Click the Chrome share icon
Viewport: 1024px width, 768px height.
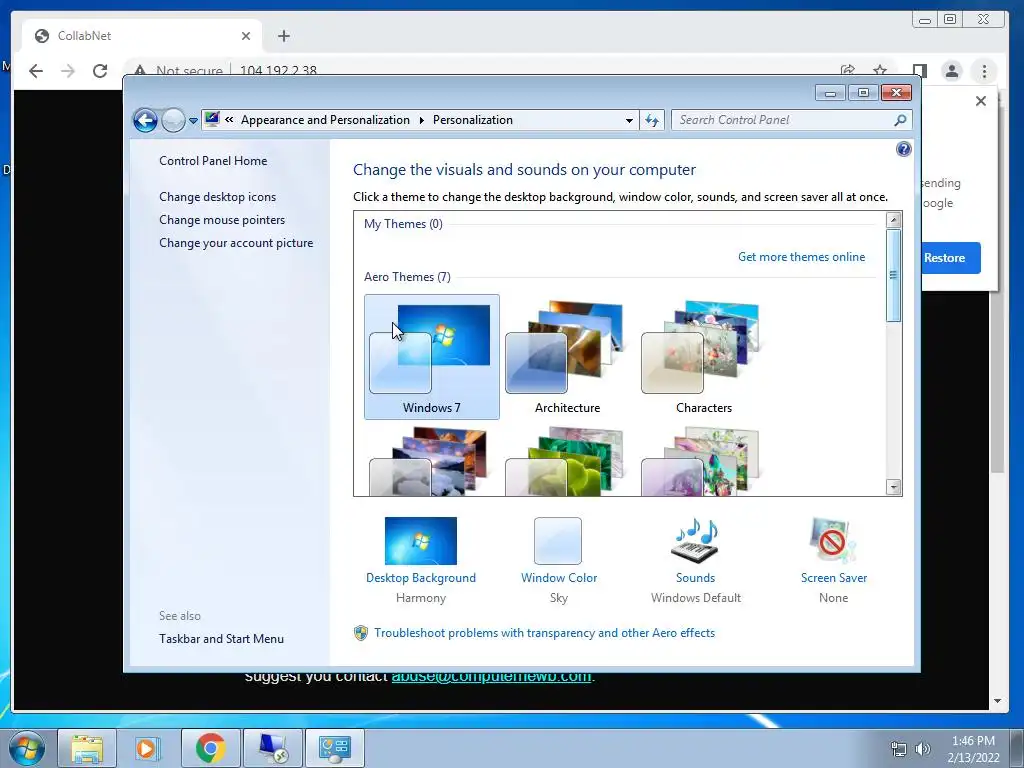point(848,70)
